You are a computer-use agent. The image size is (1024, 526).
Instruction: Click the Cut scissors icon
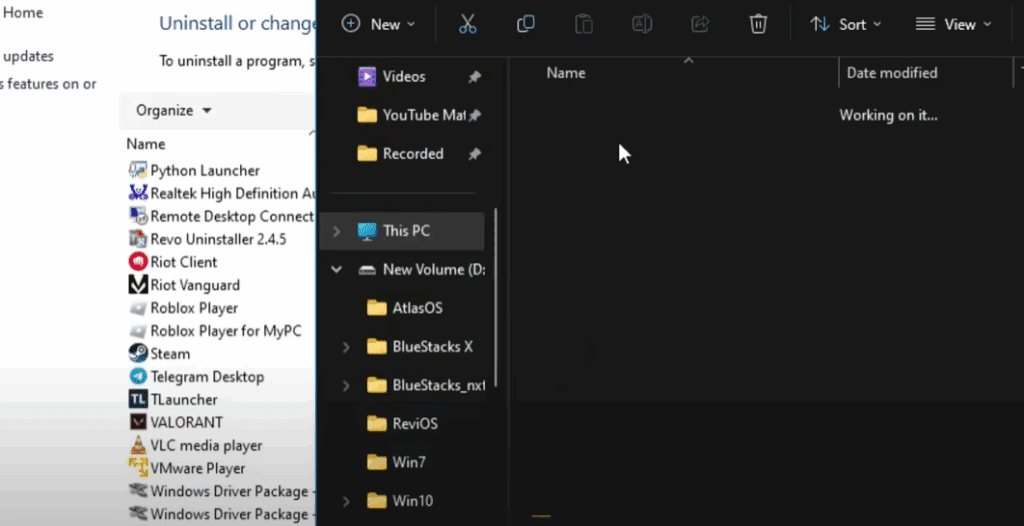coord(468,24)
